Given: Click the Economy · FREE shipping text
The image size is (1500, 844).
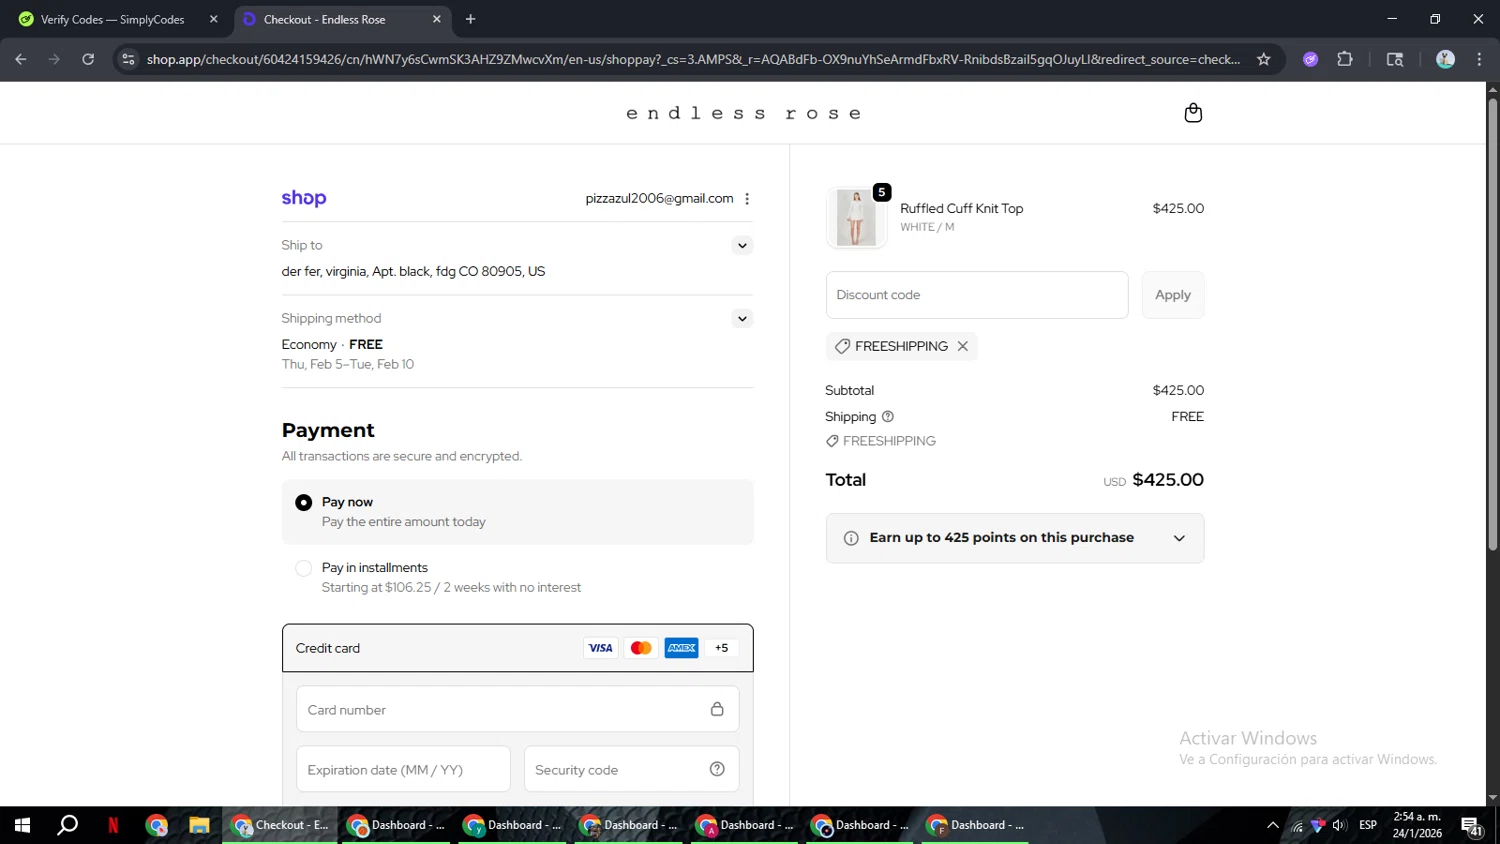Looking at the screenshot, I should coord(332,345).
